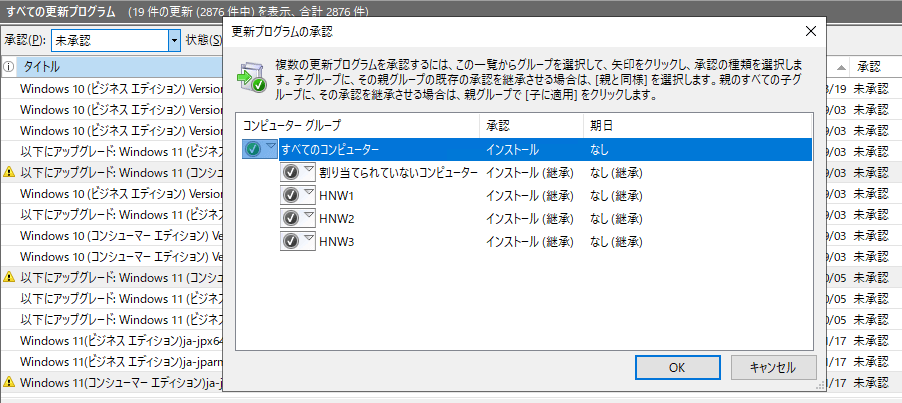Select Windows 11(ビジネス エディション)ja-jparm update row
Viewport: 902px width, 403px height.
[112, 362]
